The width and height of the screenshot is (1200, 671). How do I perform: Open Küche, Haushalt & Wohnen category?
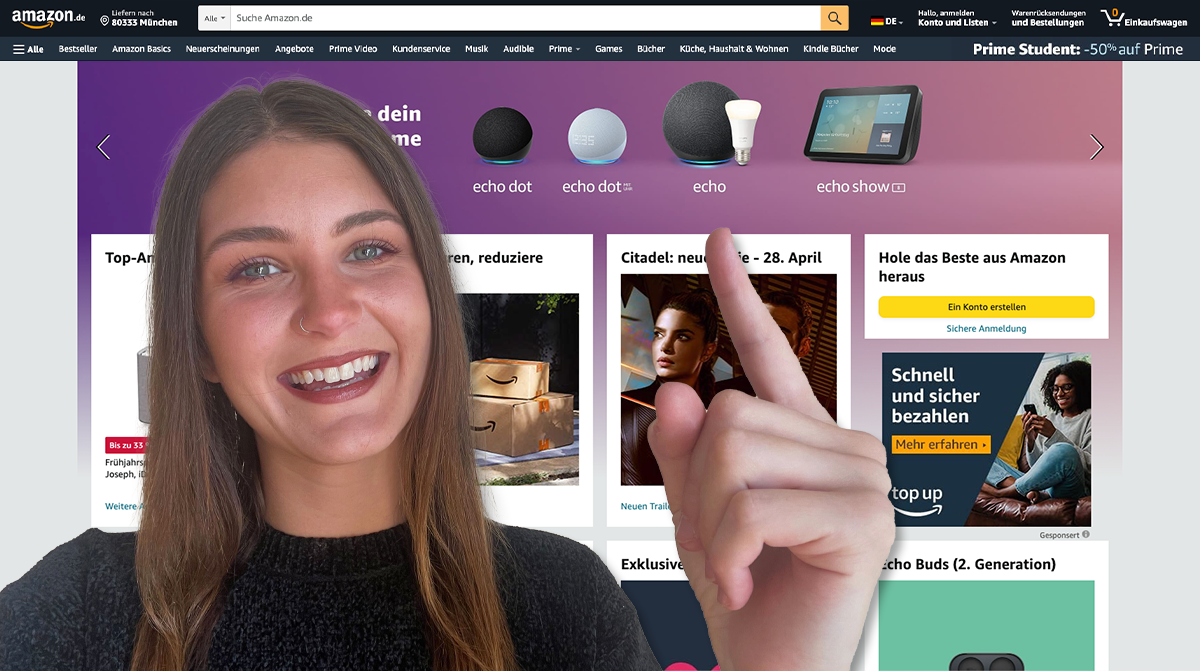pyautogui.click(x=733, y=49)
